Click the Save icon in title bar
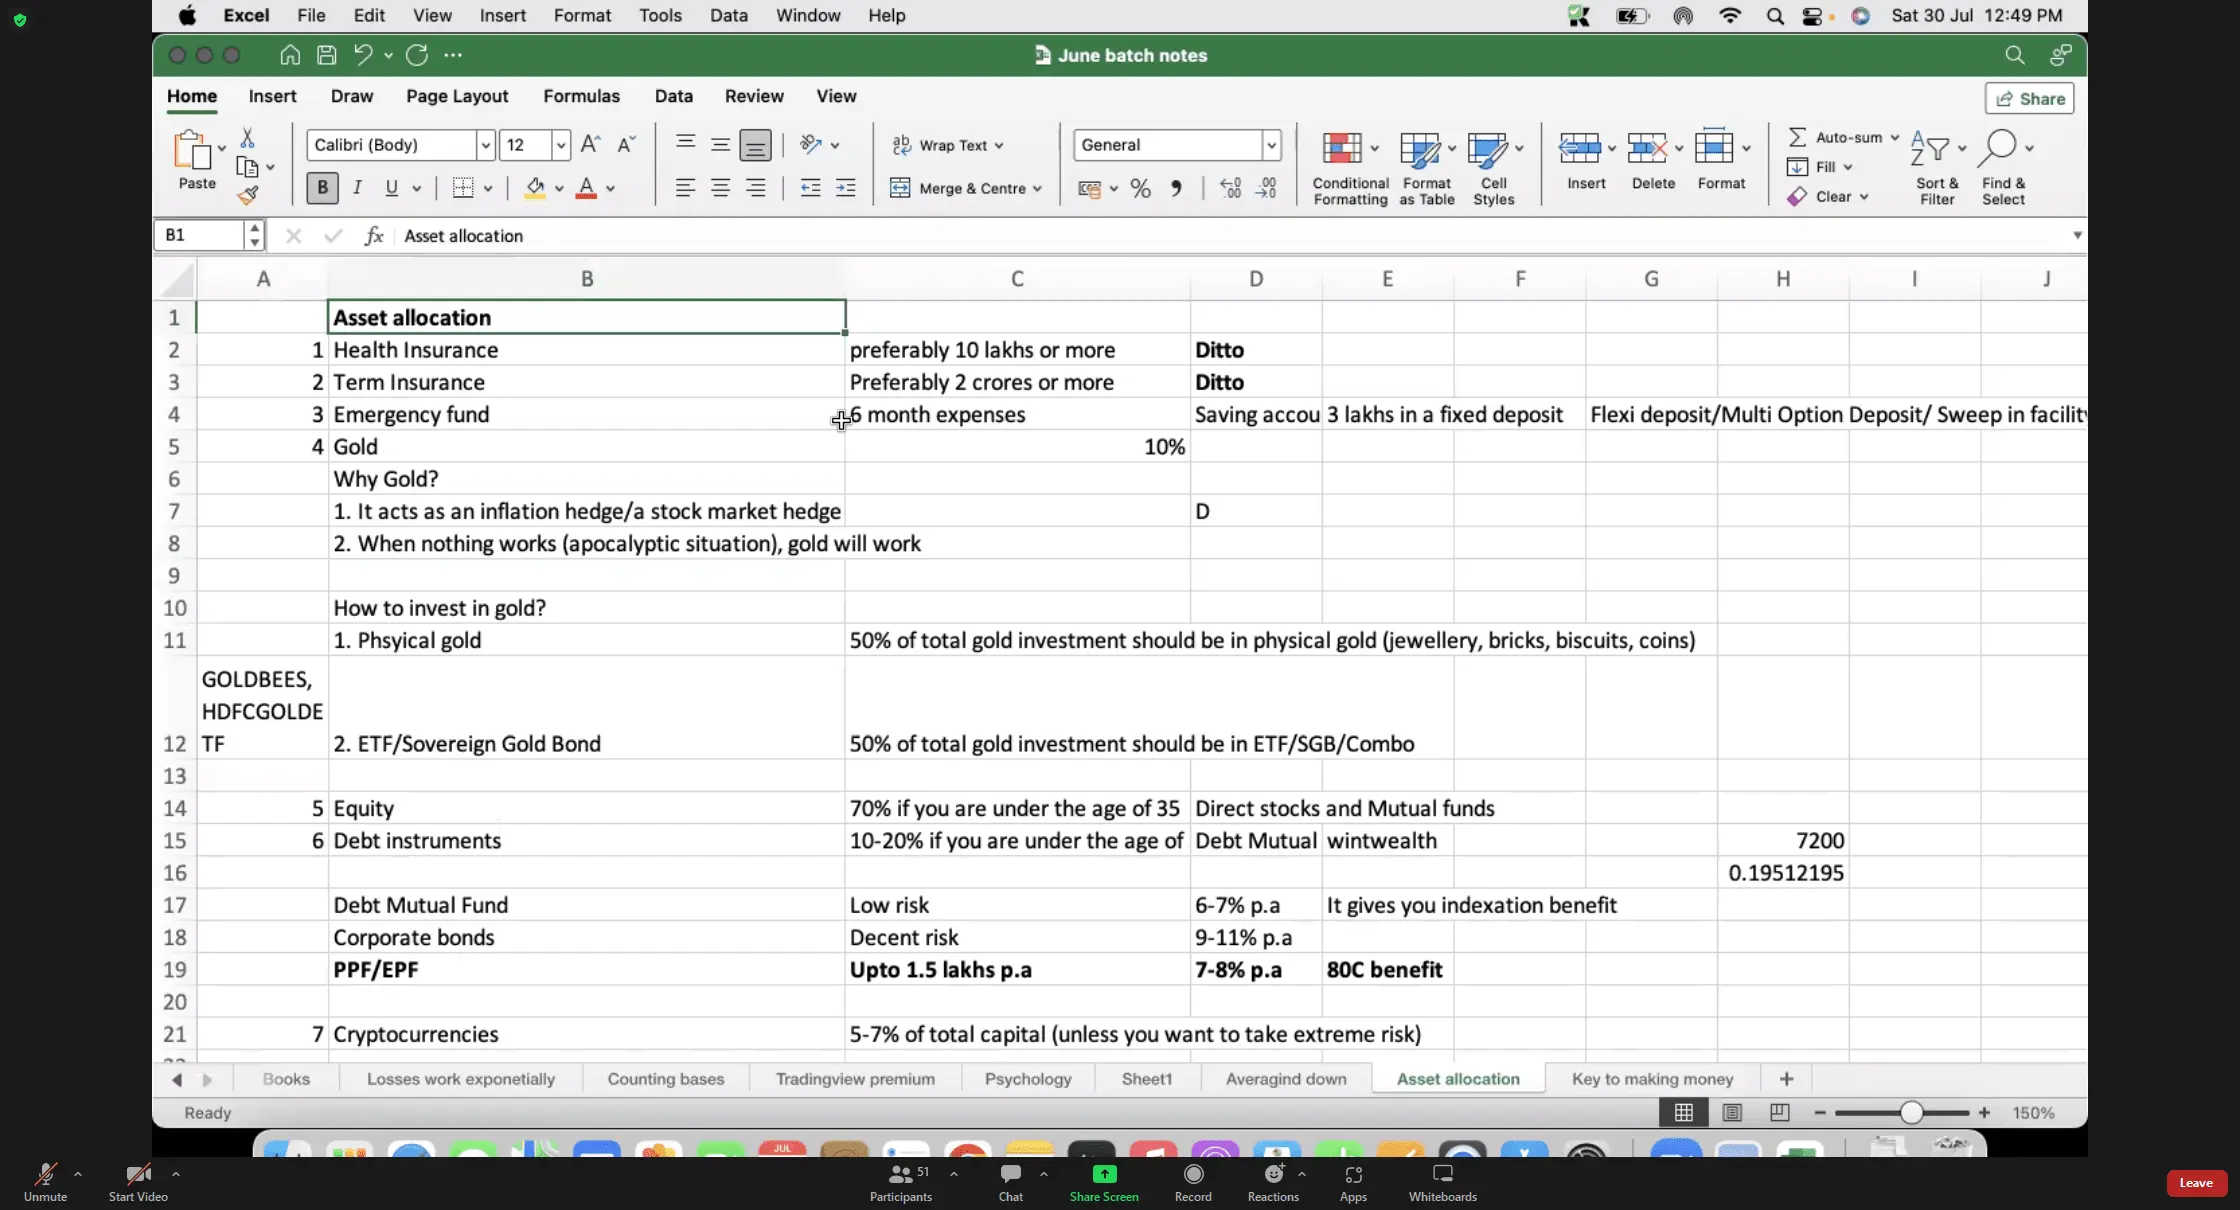 pyautogui.click(x=326, y=55)
